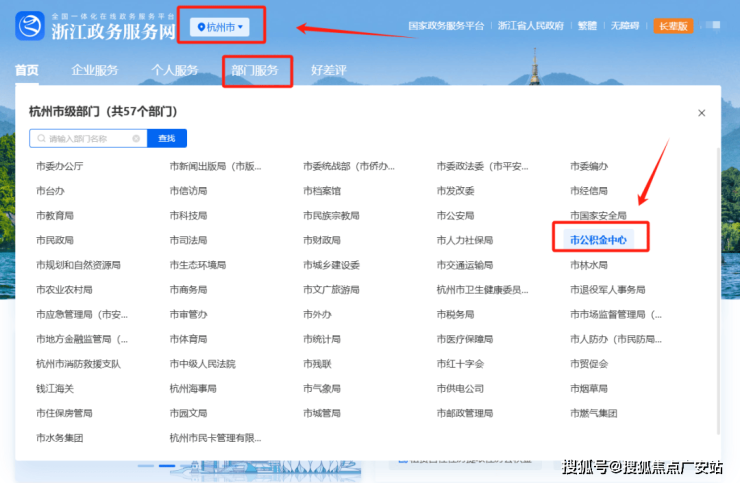Open the 企业服务 menu
The height and width of the screenshot is (483, 740).
(x=95, y=70)
